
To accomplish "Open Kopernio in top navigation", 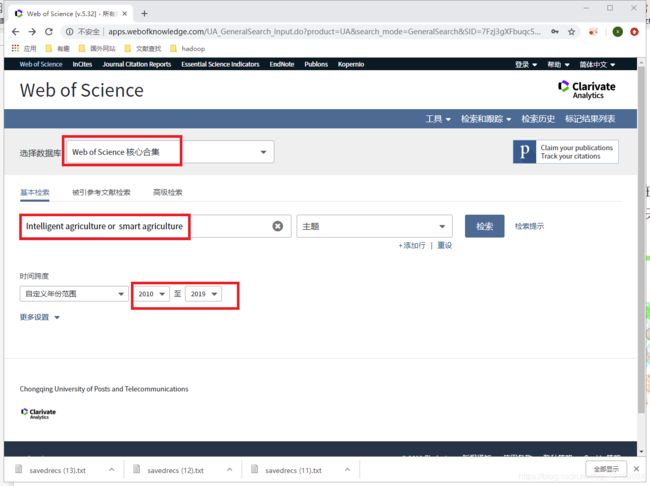I will click(x=351, y=64).
